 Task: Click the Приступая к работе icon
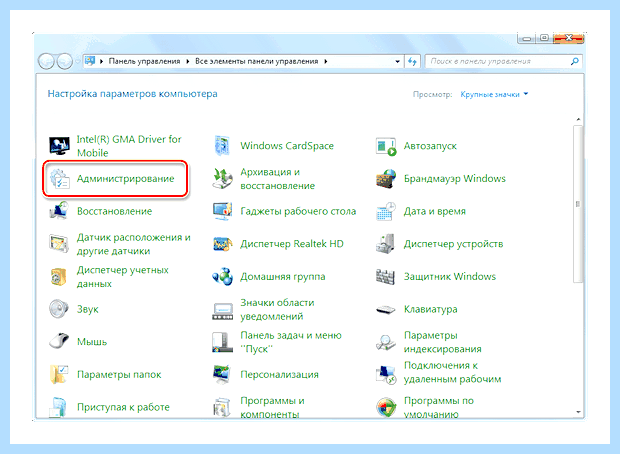point(59,407)
